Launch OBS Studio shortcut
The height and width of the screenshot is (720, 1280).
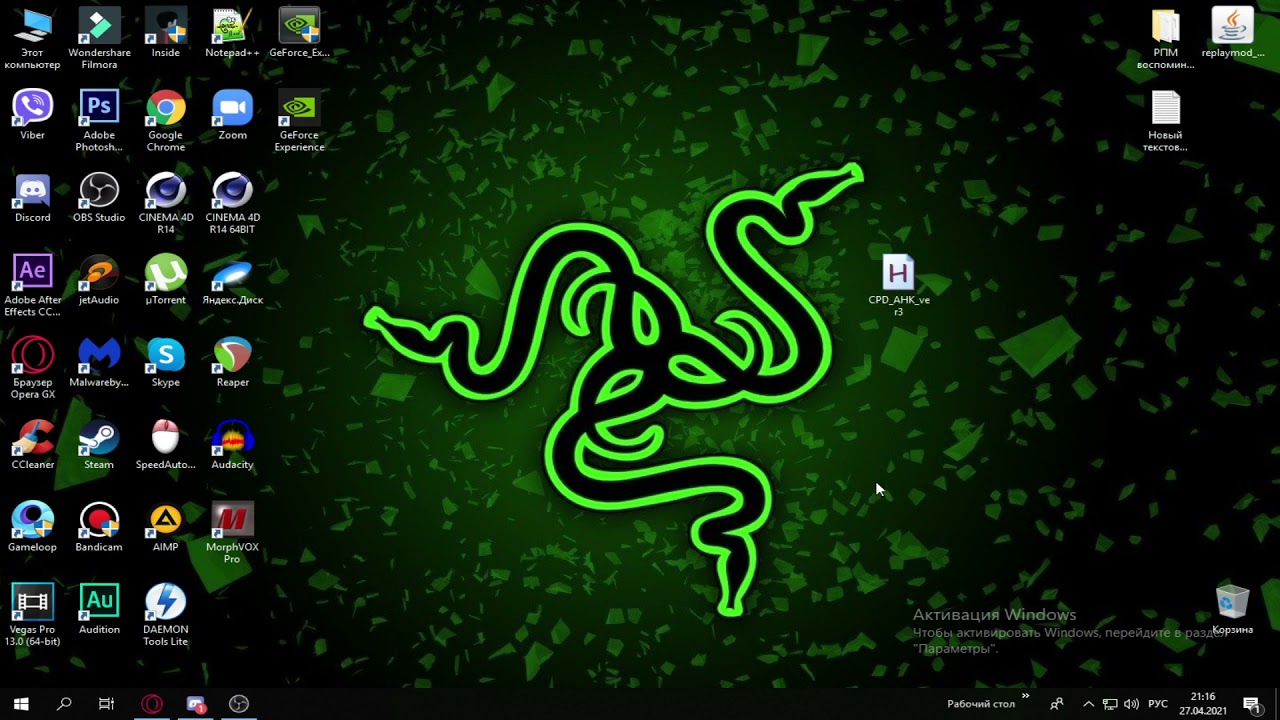99,198
